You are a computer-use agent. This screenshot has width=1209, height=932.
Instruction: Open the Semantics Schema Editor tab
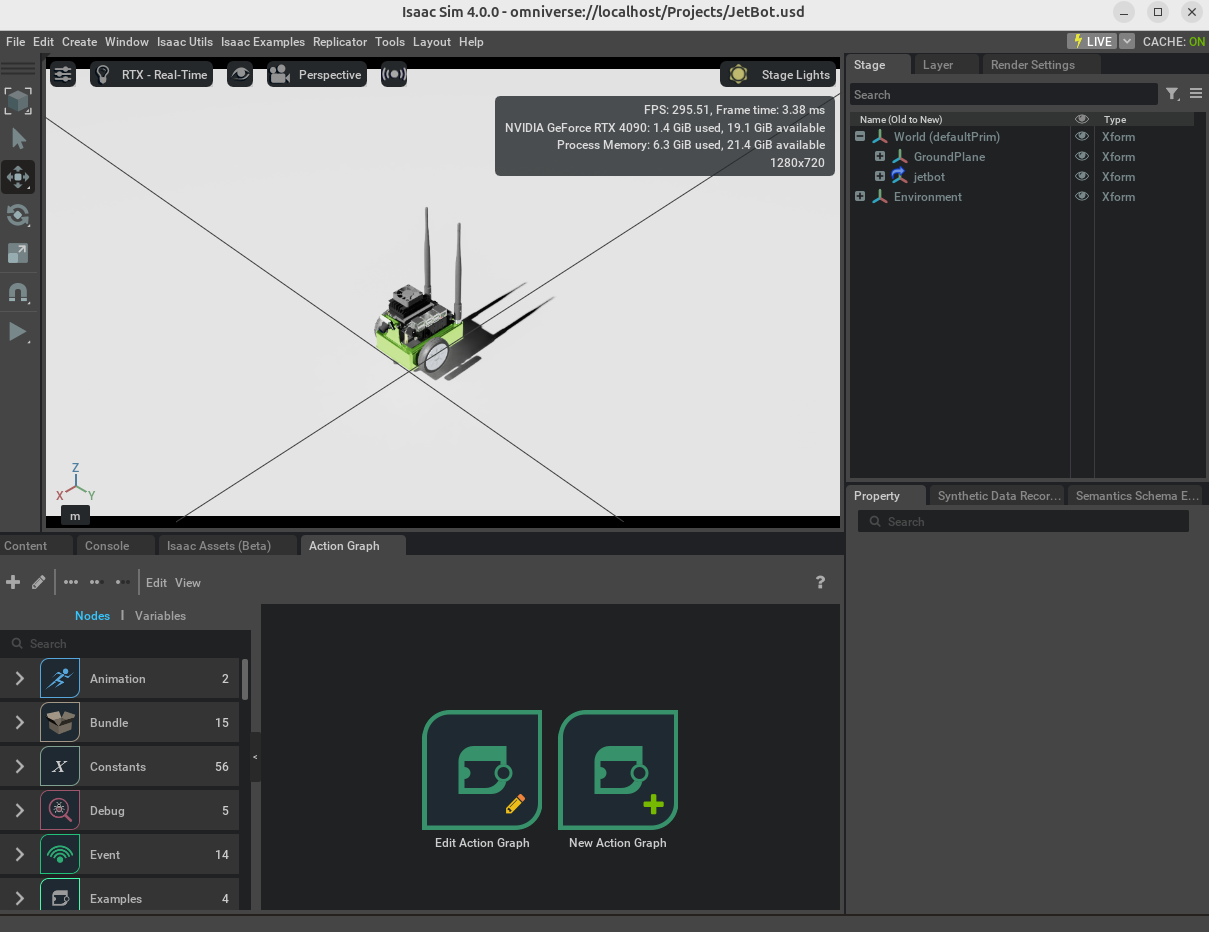pos(1137,496)
